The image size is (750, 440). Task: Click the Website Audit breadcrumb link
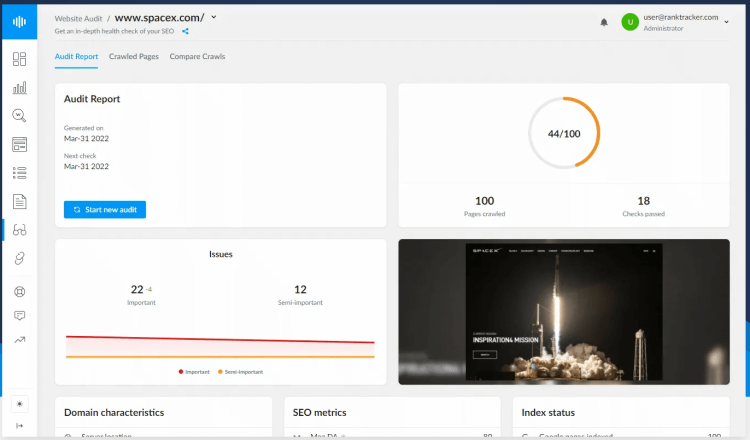pyautogui.click(x=78, y=19)
